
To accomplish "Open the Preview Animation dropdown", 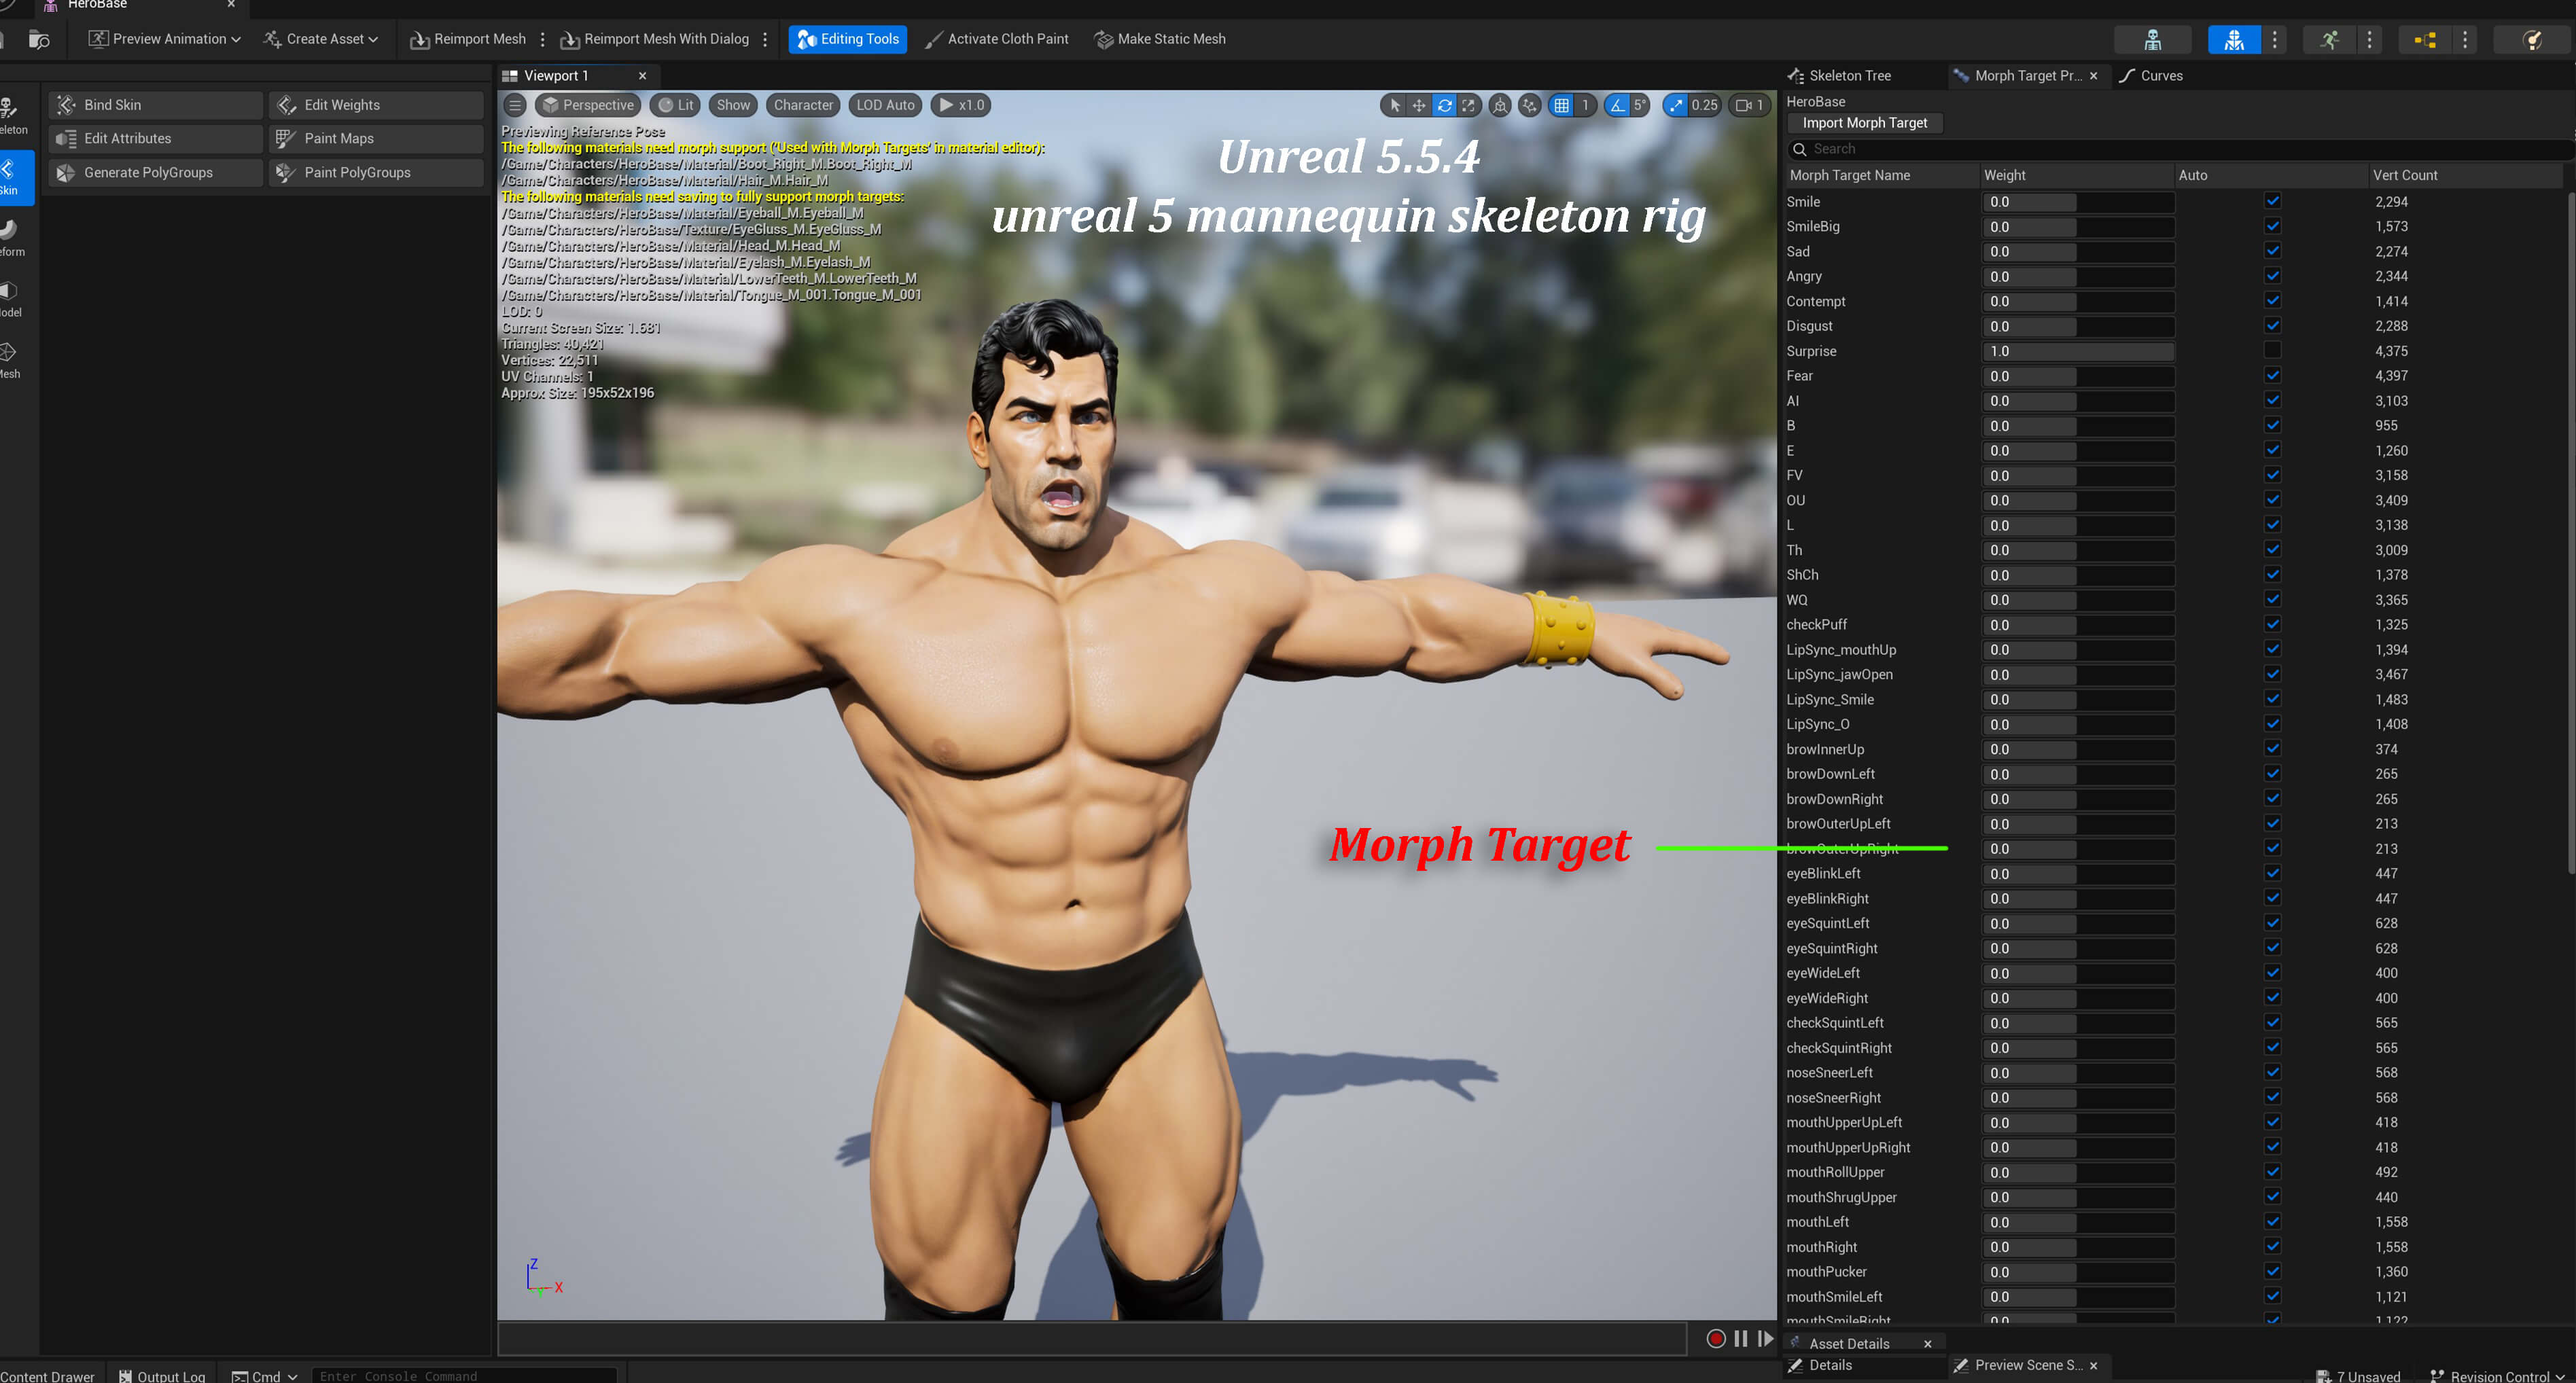I will click(x=165, y=39).
